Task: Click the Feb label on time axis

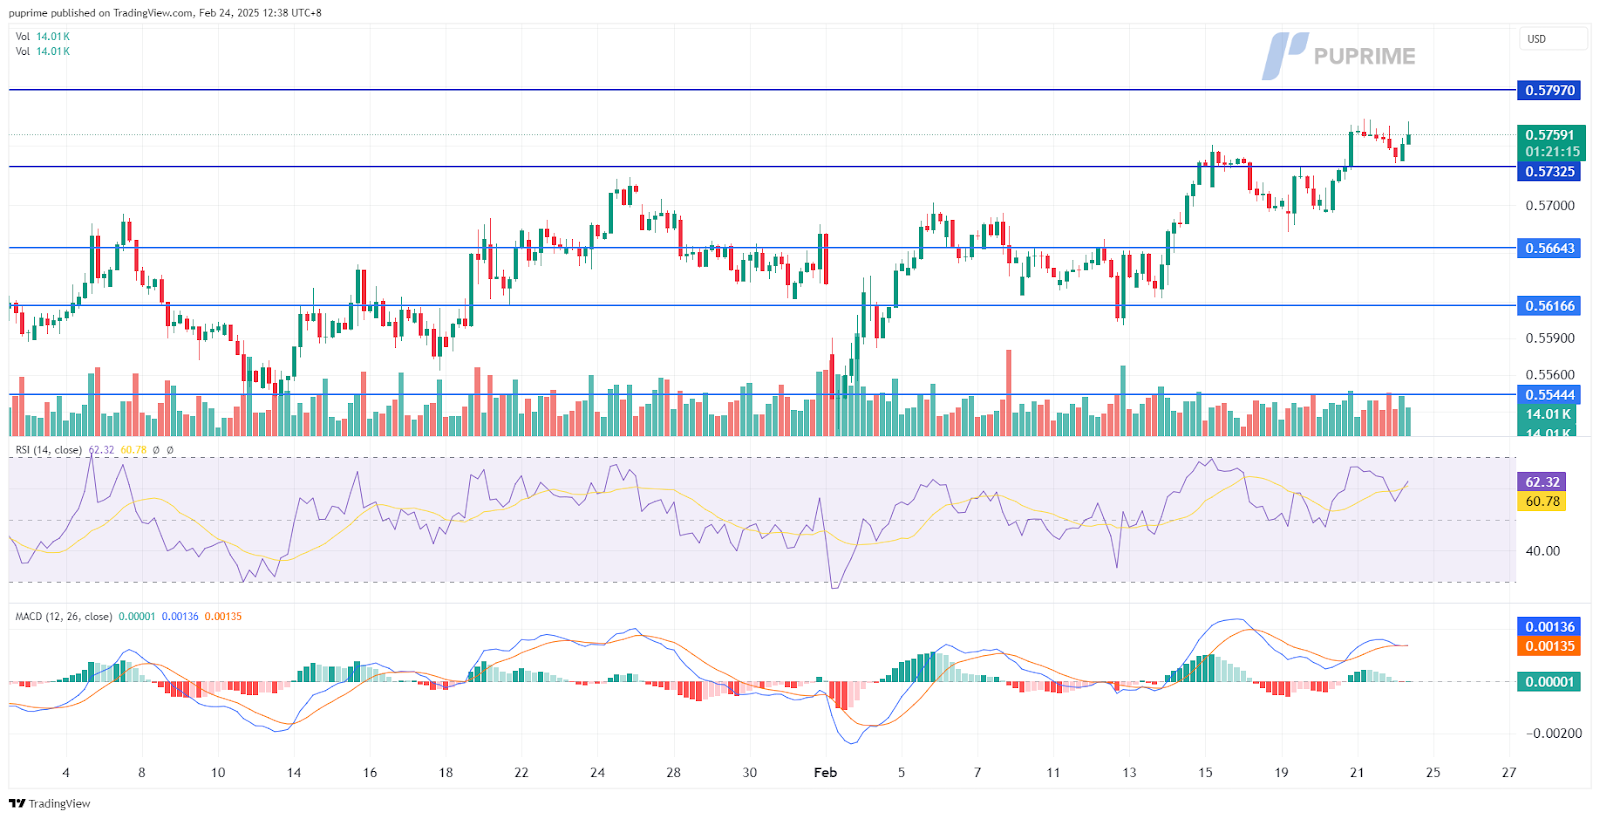Action: pyautogui.click(x=825, y=772)
